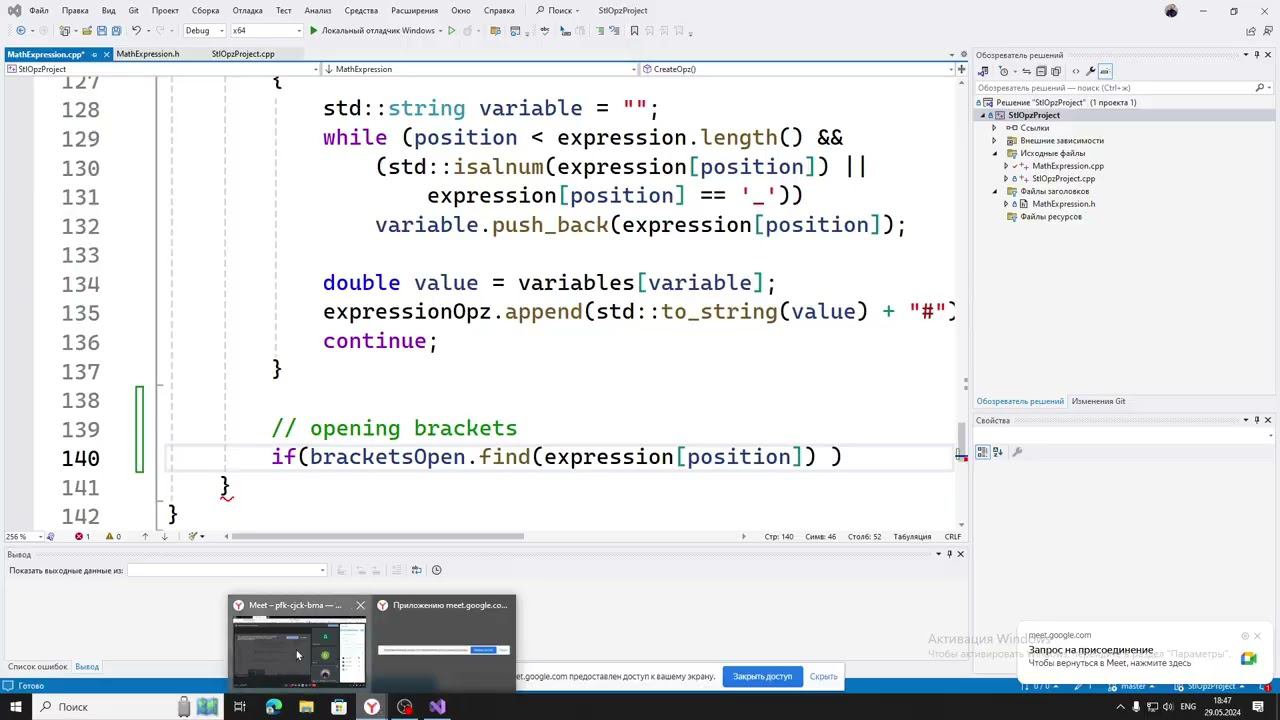Open the StlOpzProject scope dropdown above the editor
This screenshot has height=720, width=1280.
click(x=161, y=69)
